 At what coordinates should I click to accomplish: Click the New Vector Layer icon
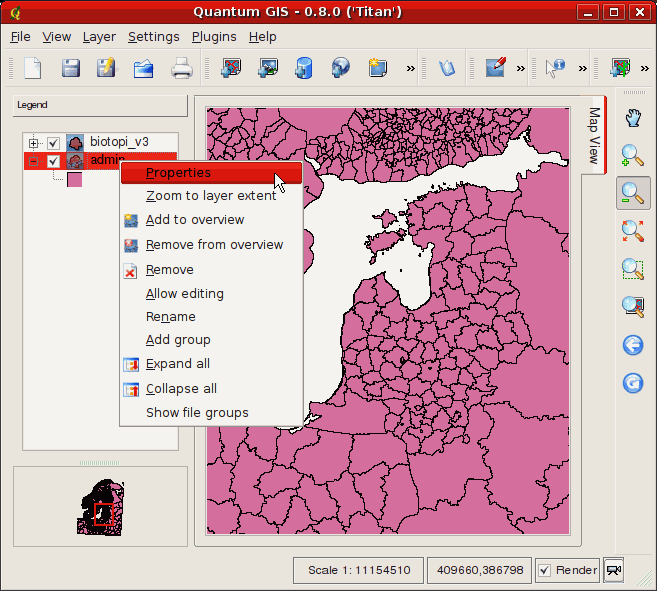[x=377, y=68]
